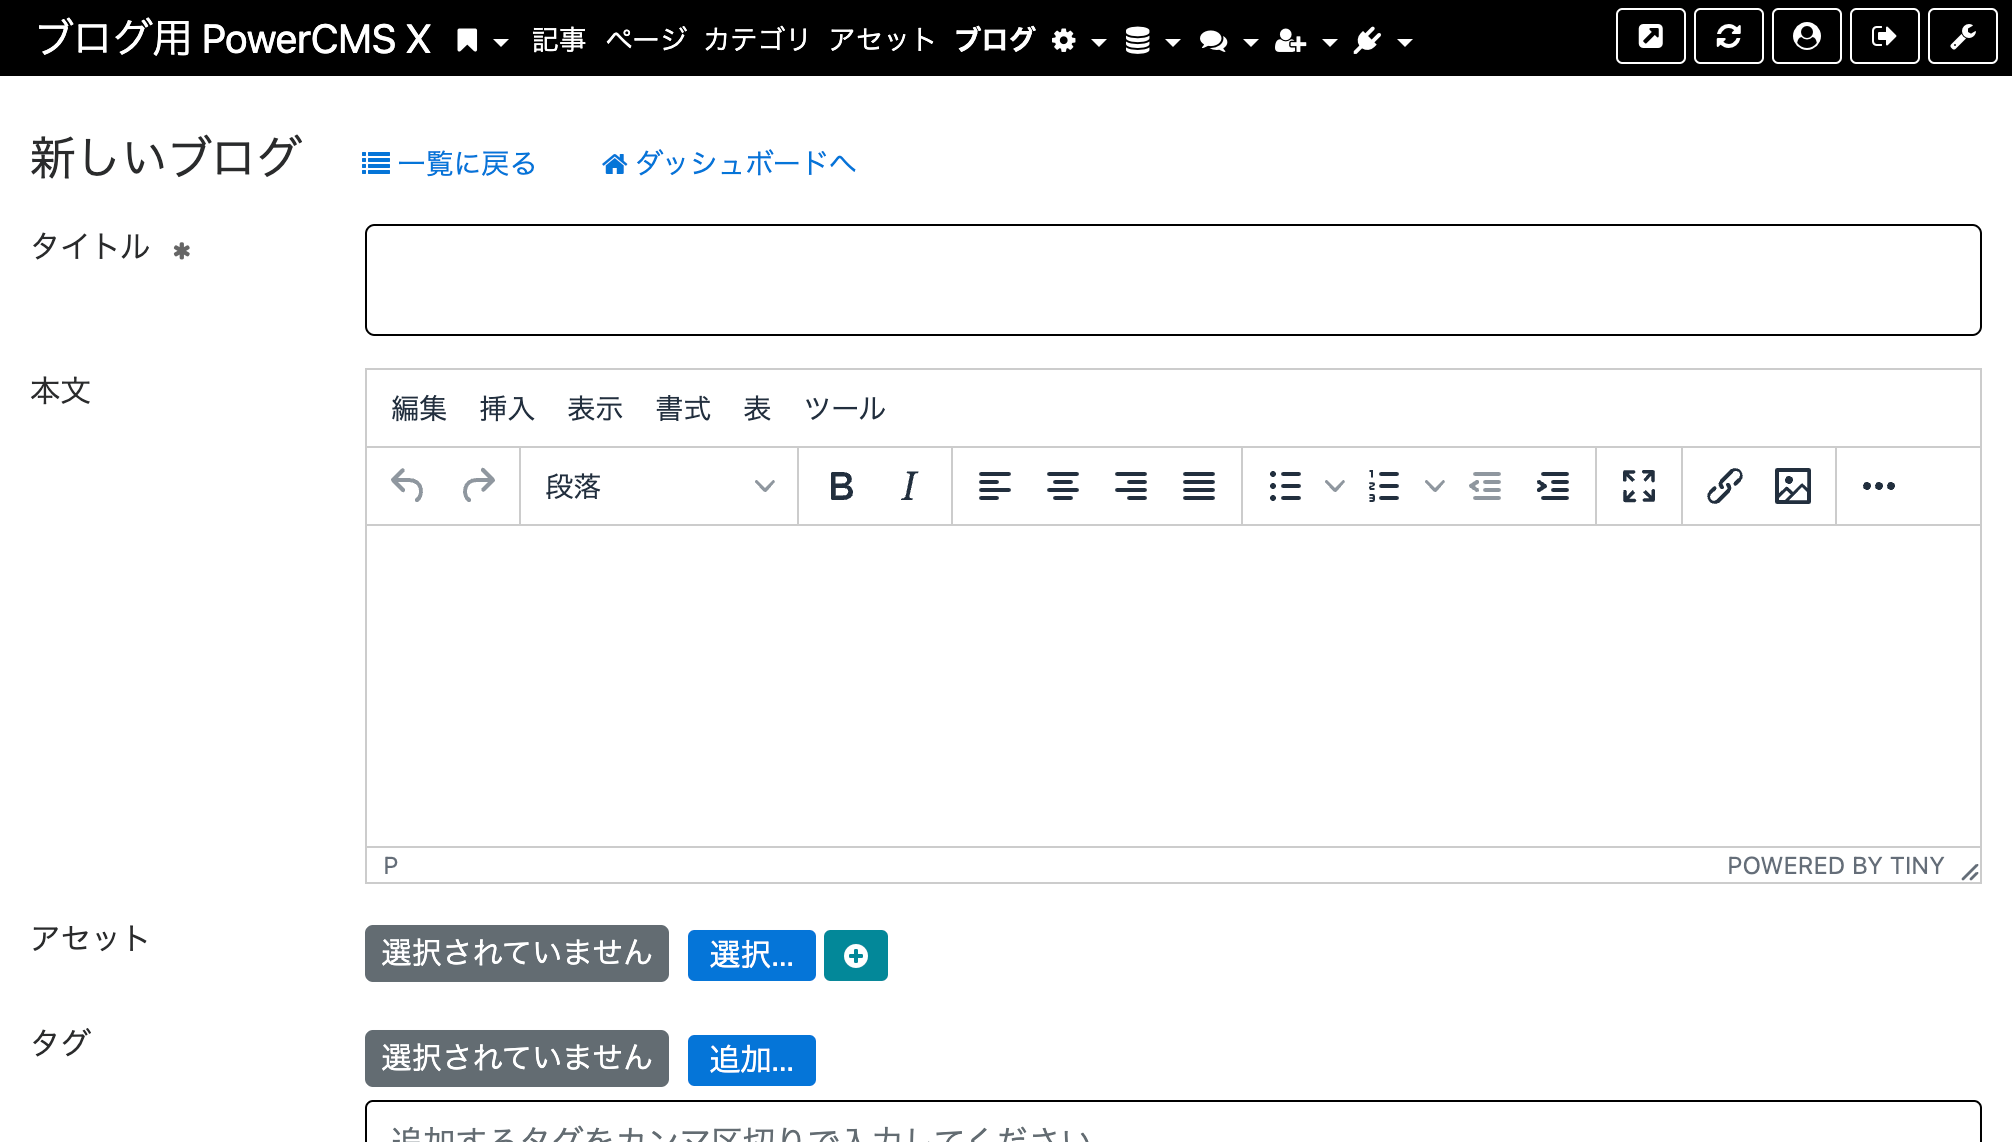2012x1142 pixels.
Task: Redo the editor action
Action: click(479, 486)
